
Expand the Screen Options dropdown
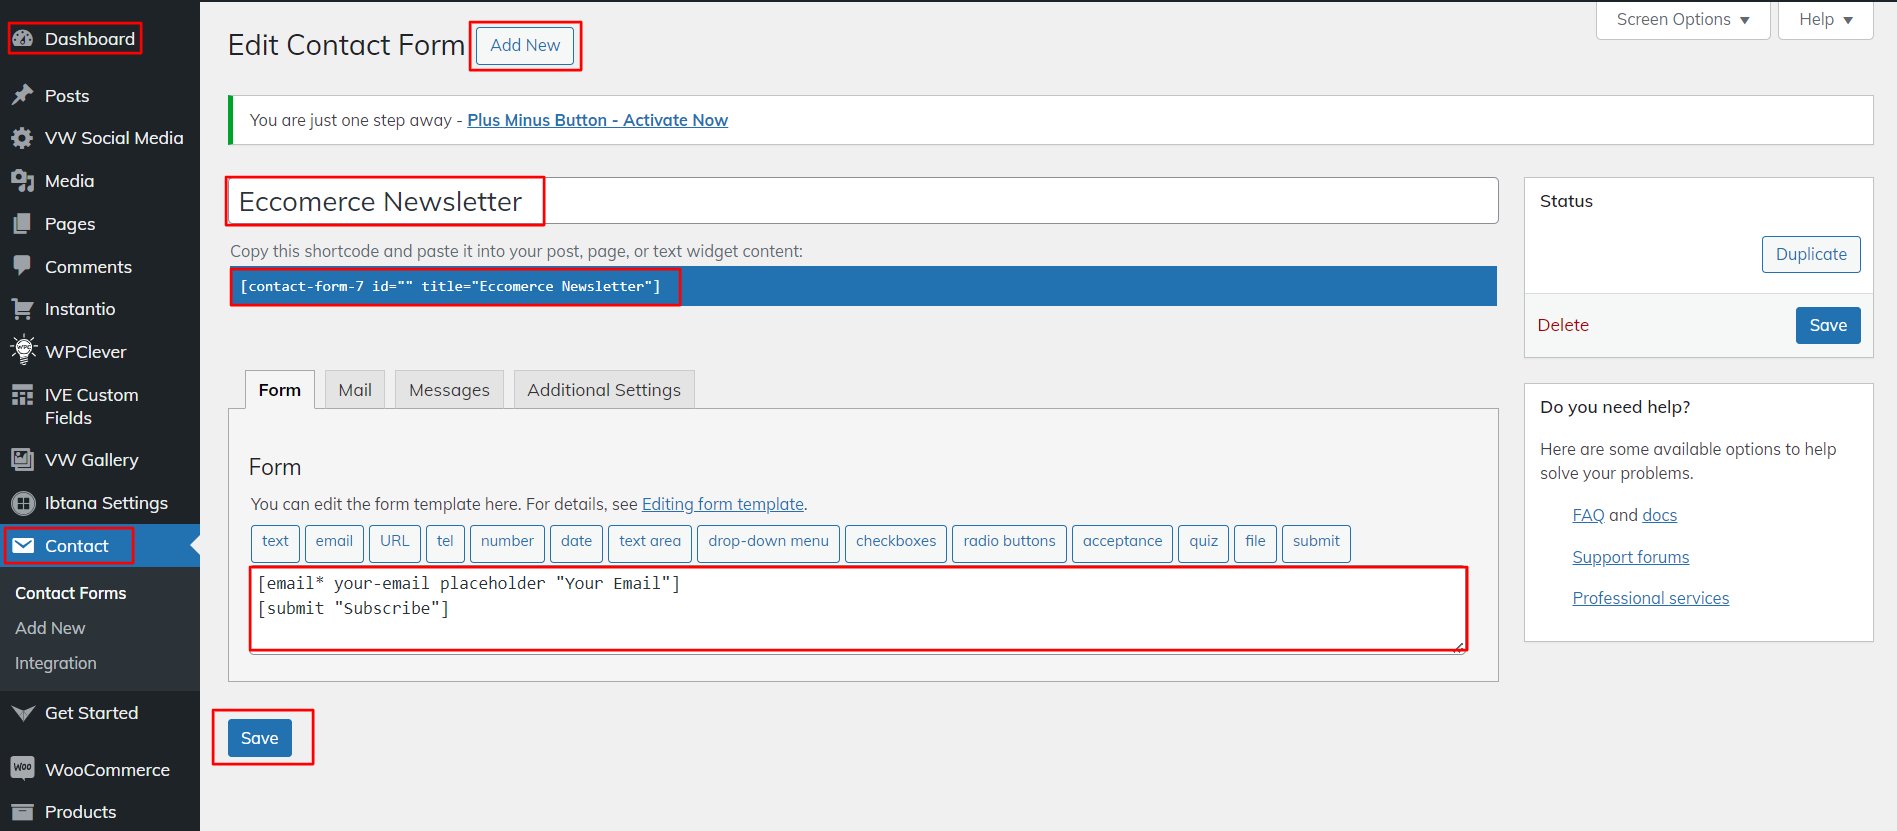[x=1682, y=20]
